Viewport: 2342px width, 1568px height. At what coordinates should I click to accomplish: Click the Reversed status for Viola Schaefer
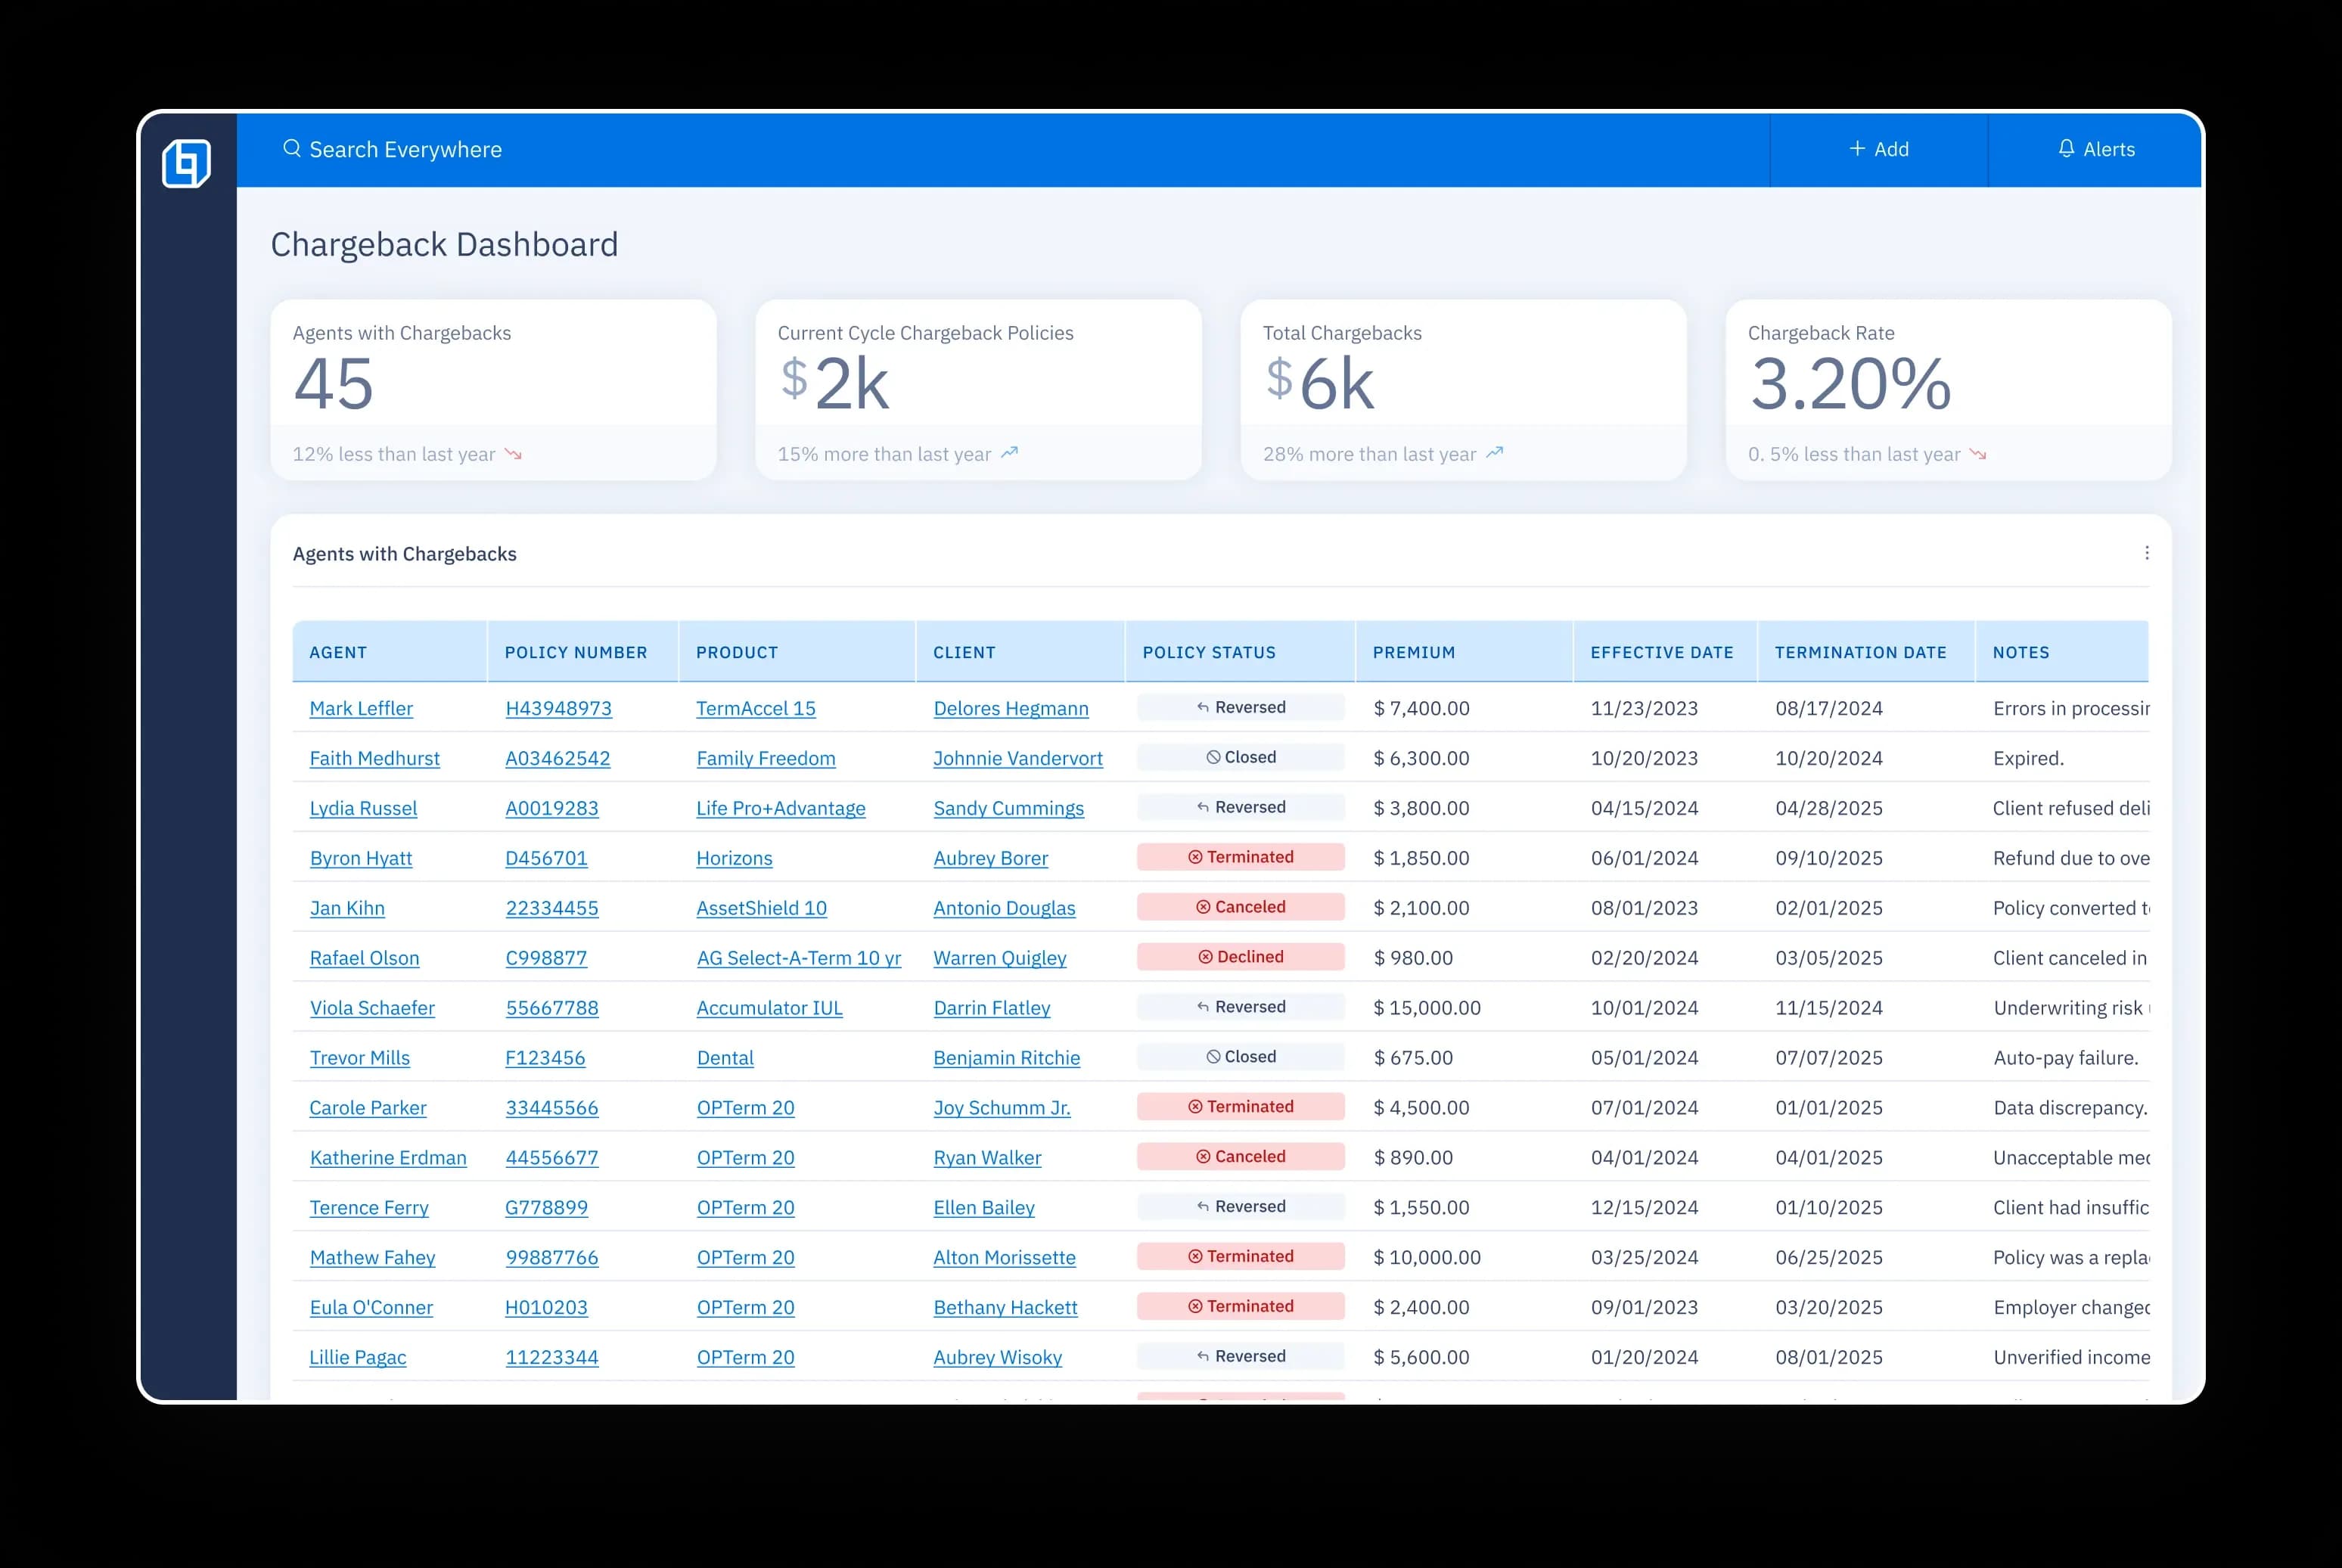coord(1240,1007)
